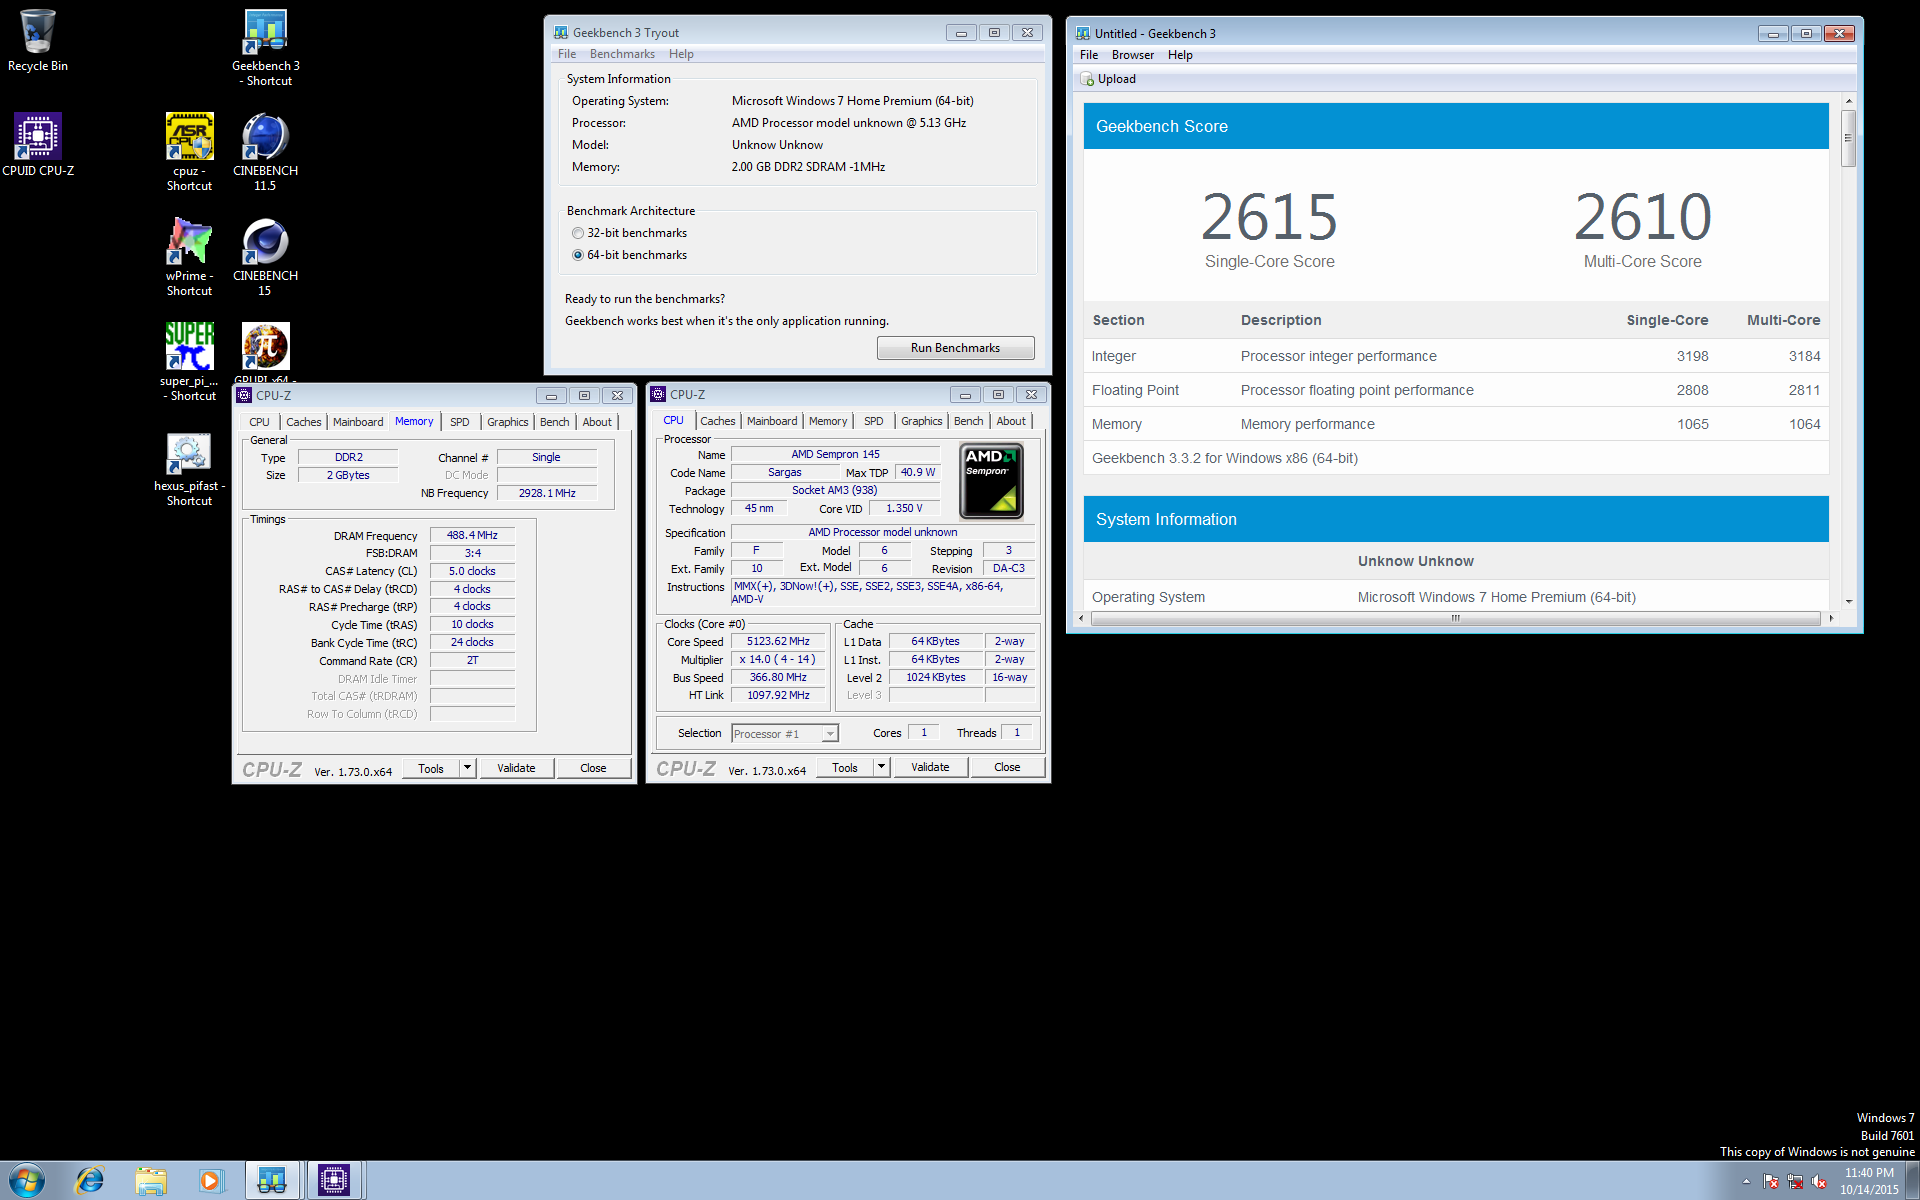Open File menu in Untitled Geekbench 3

tap(1089, 55)
